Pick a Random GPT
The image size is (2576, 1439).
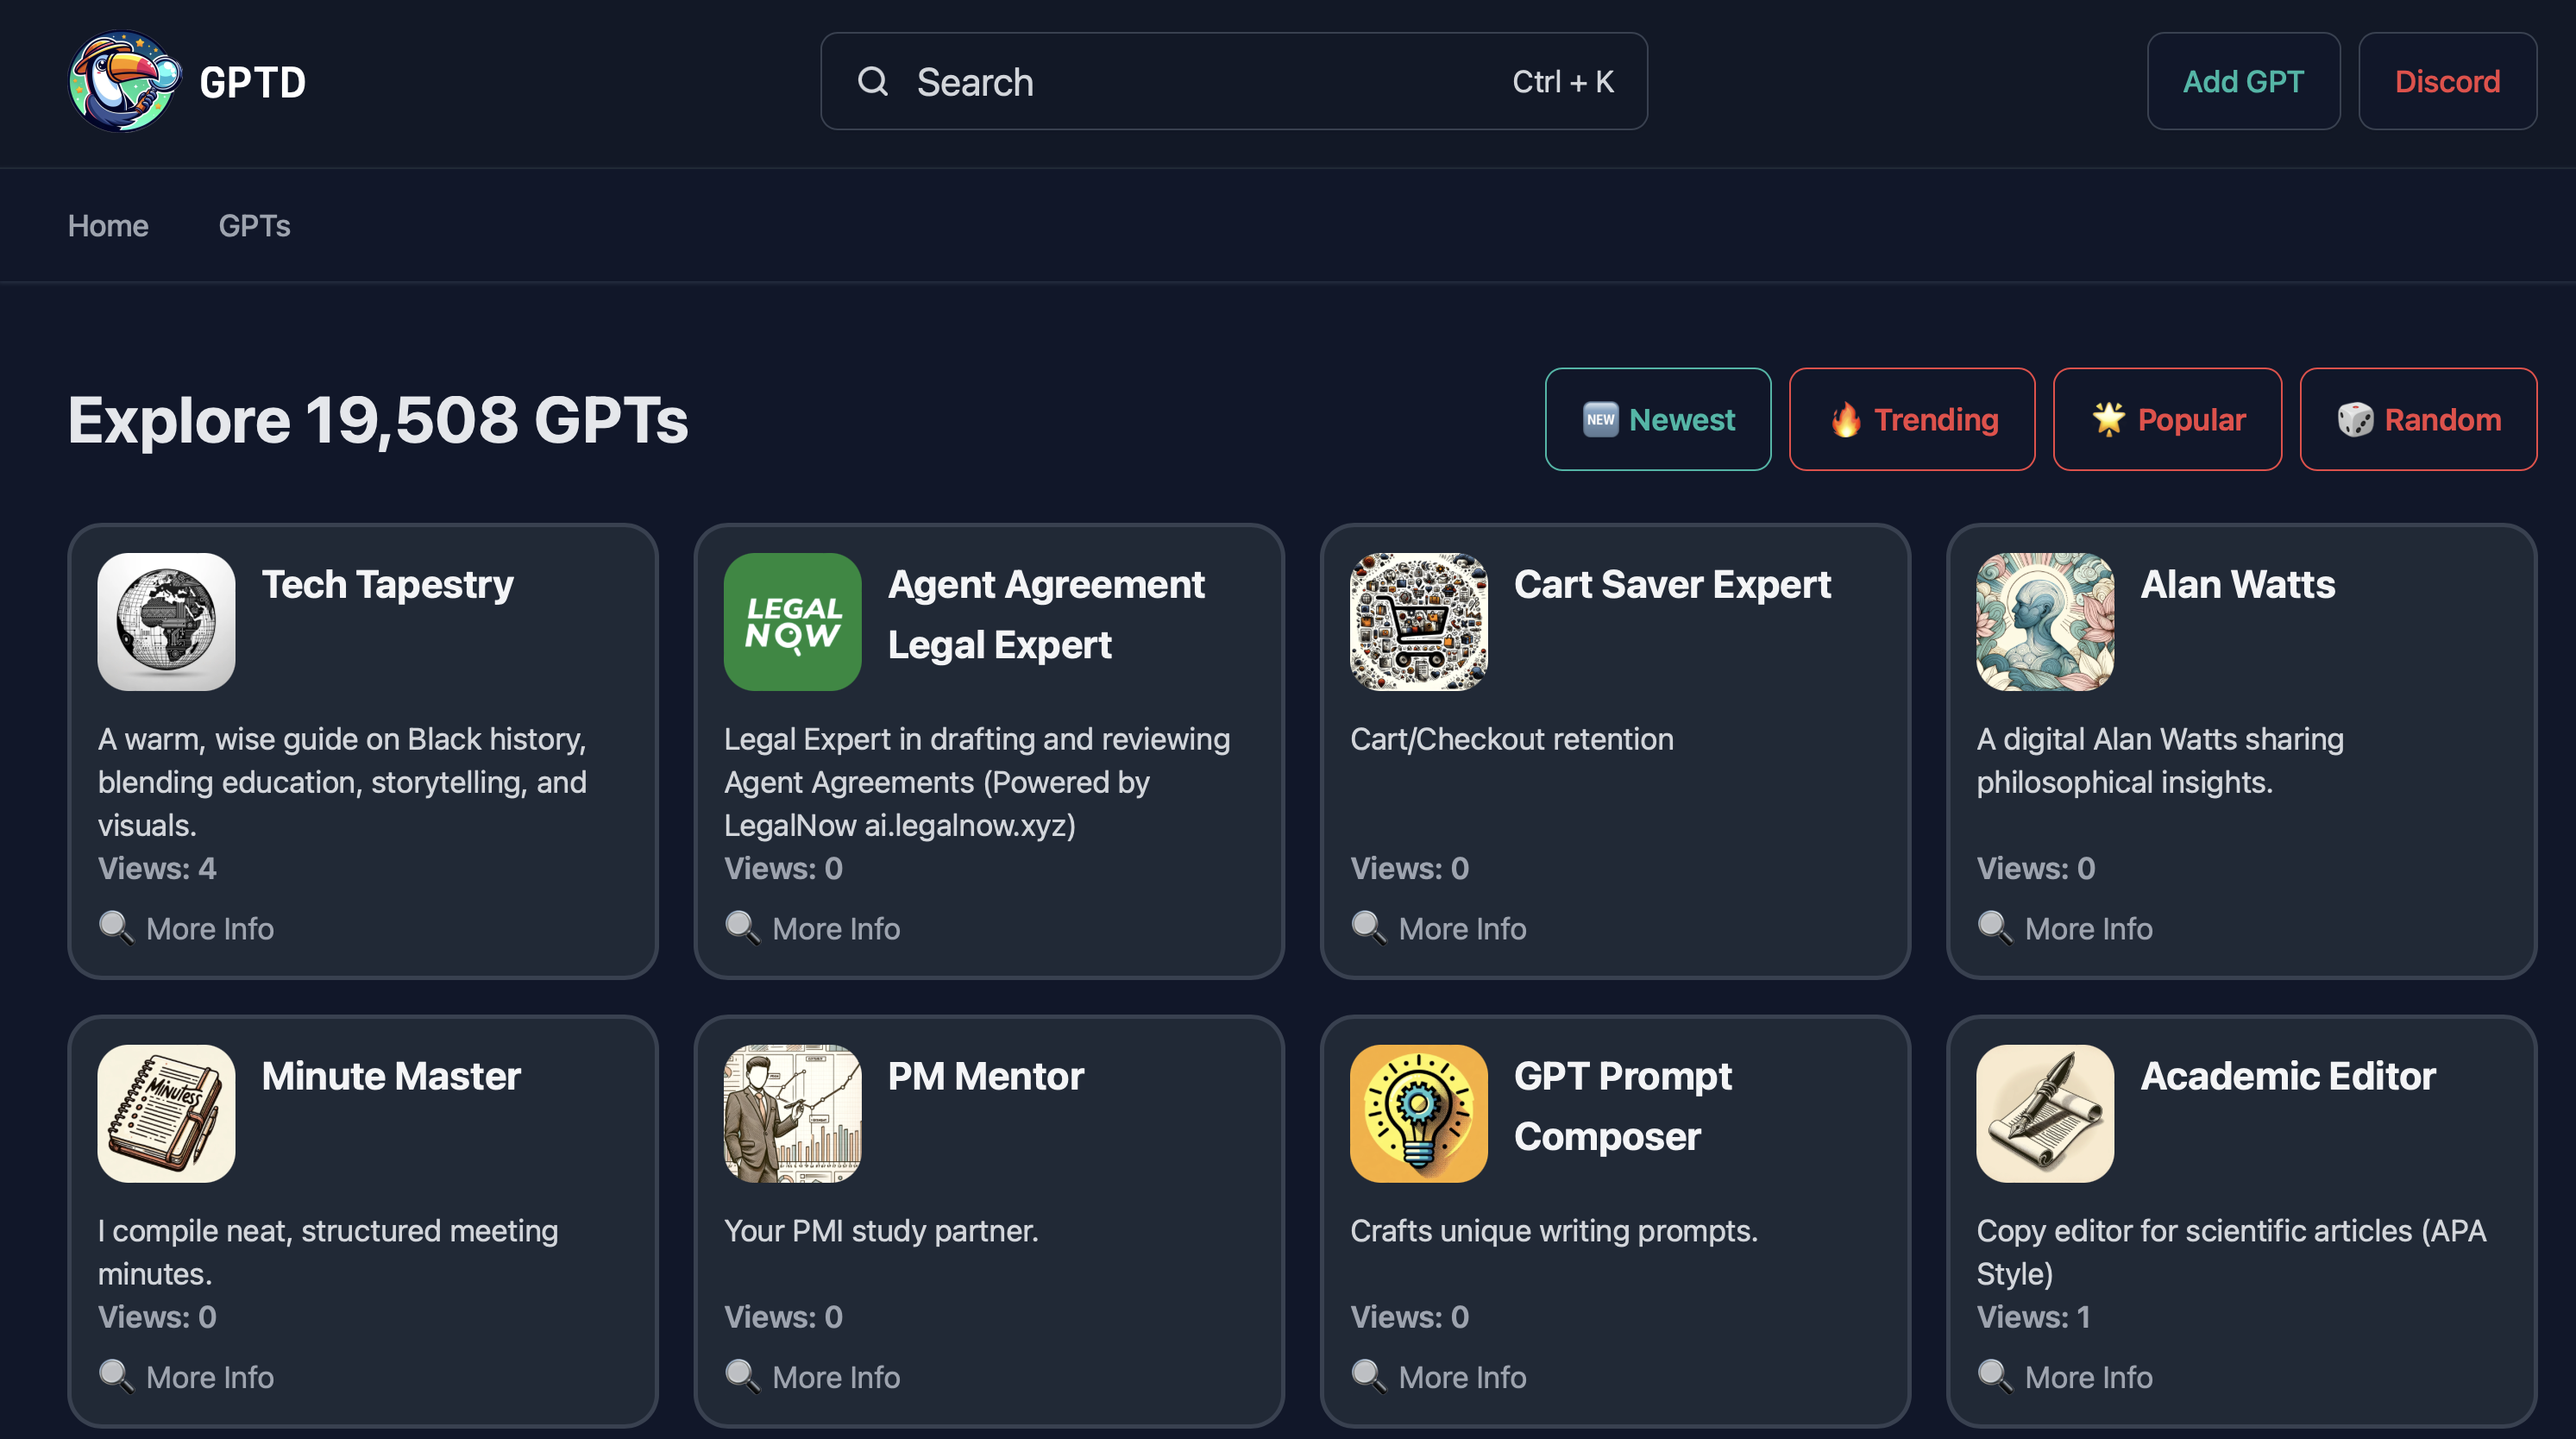coord(2417,419)
